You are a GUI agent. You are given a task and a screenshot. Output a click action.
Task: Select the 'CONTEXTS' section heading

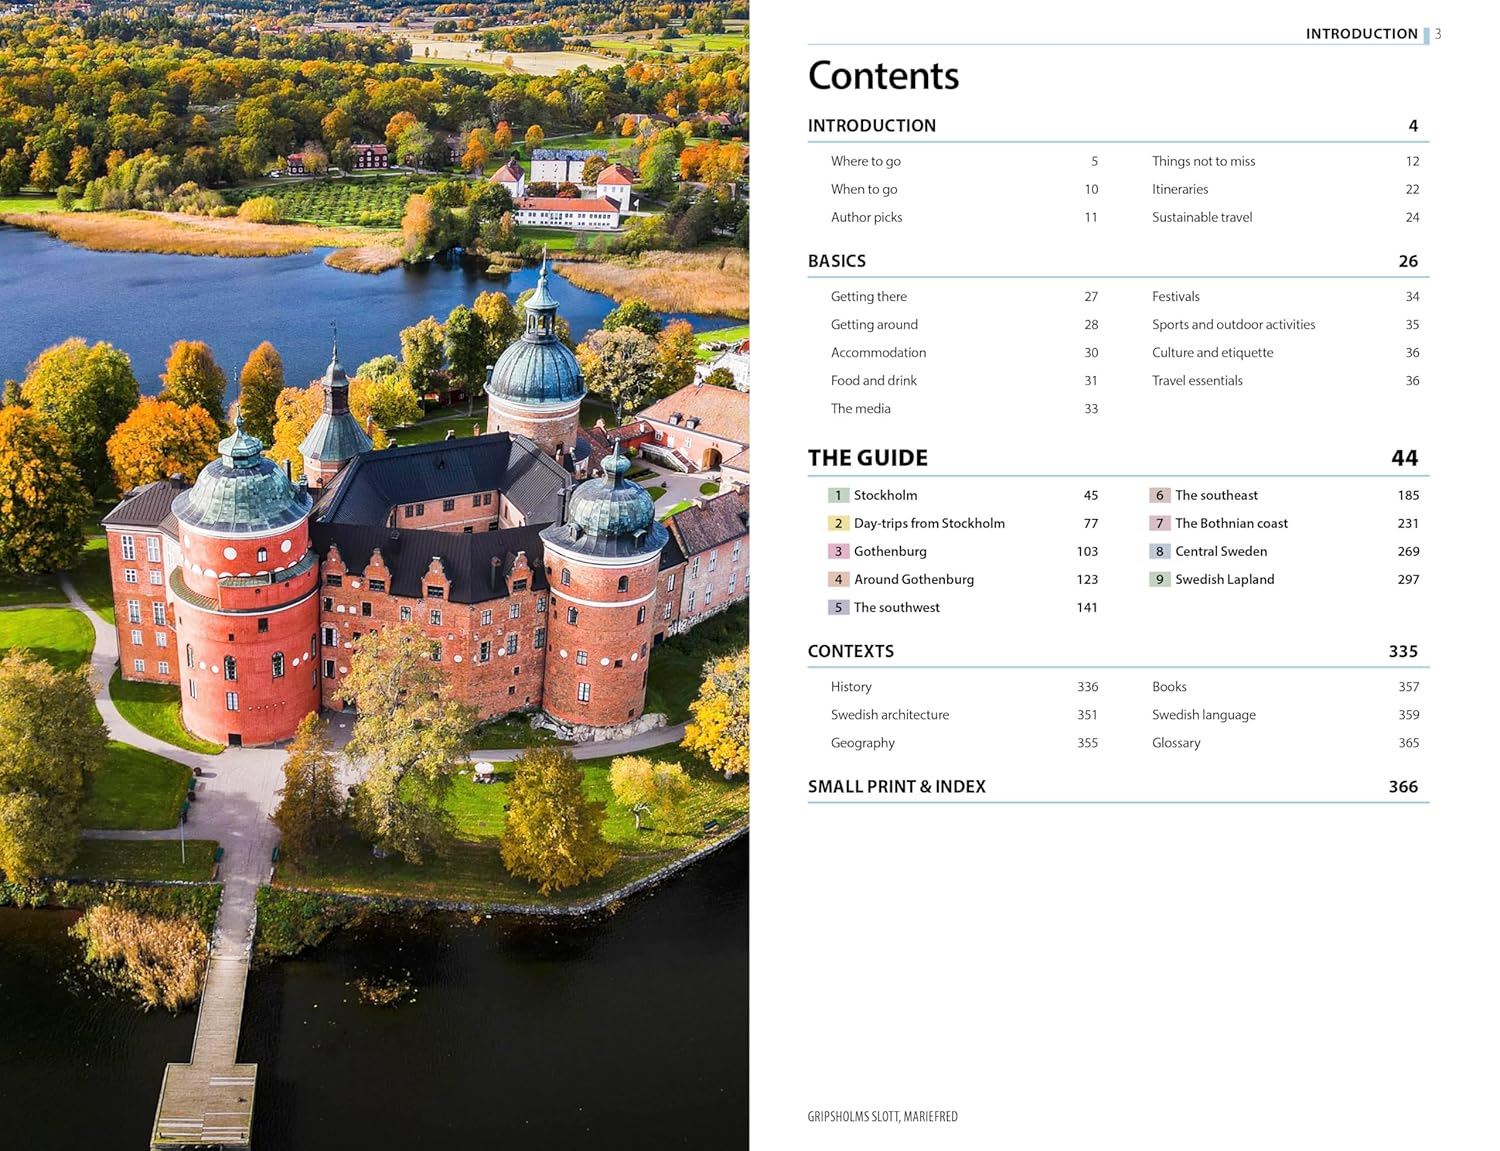coord(850,651)
